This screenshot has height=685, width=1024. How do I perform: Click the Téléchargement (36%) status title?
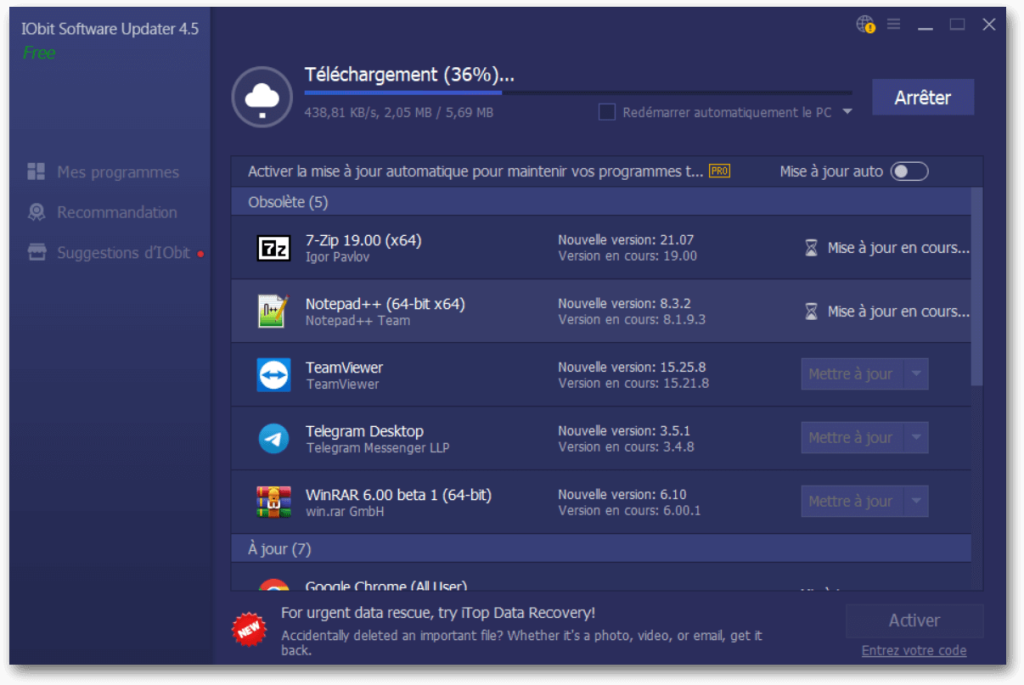(409, 74)
